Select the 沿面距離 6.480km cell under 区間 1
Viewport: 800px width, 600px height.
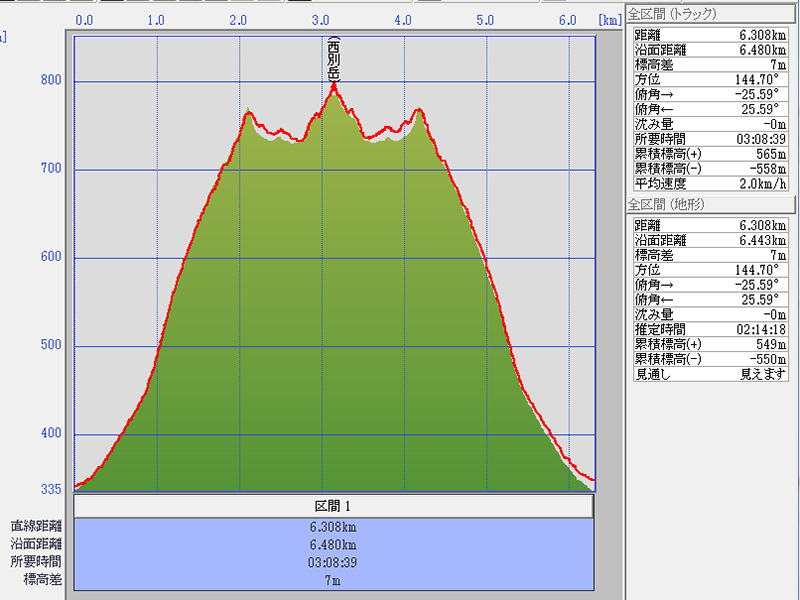(x=334, y=544)
